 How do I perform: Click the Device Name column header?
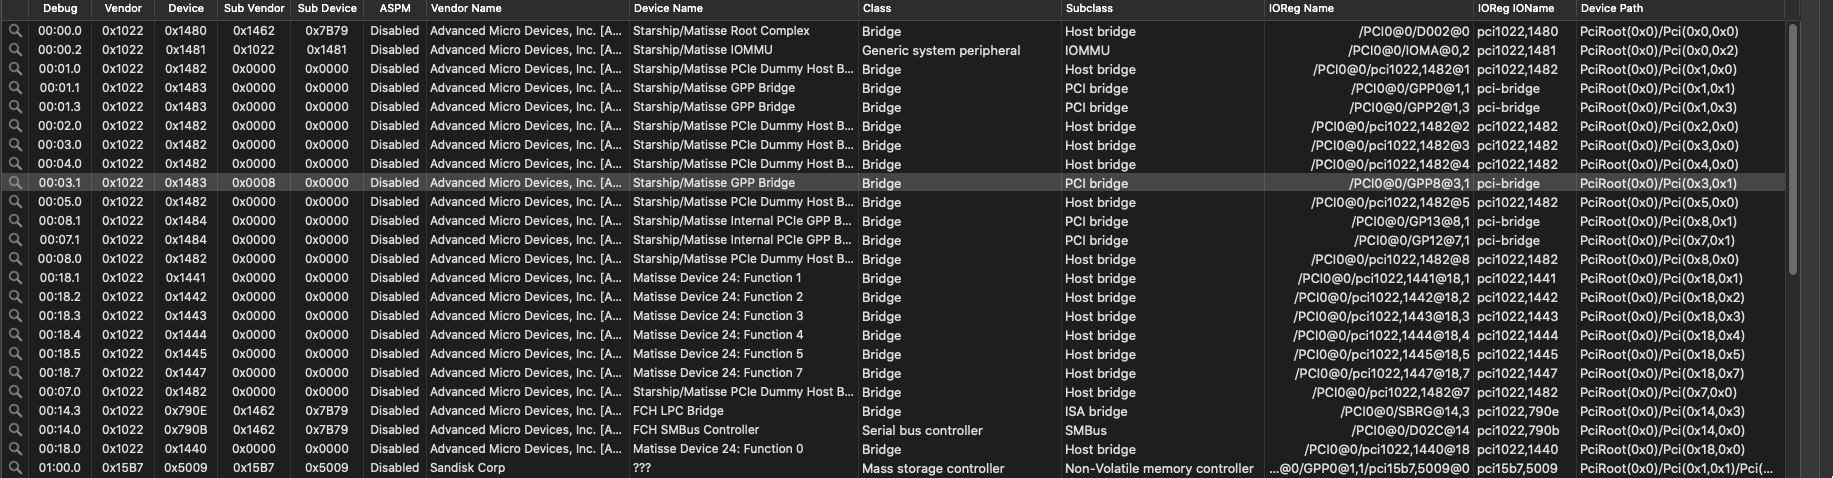click(x=667, y=8)
